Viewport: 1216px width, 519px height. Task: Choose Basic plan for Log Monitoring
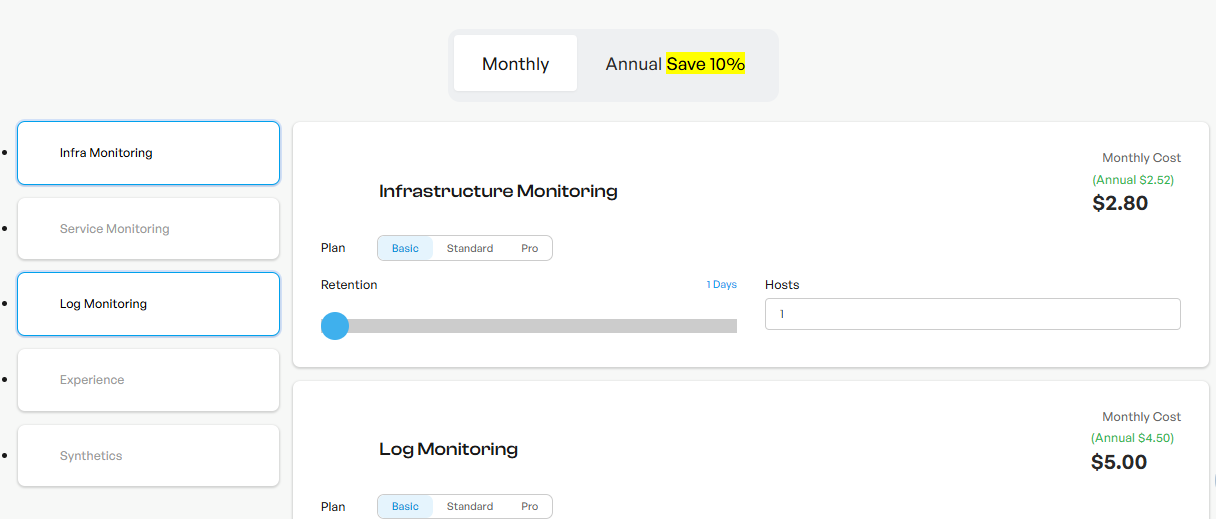coord(405,506)
